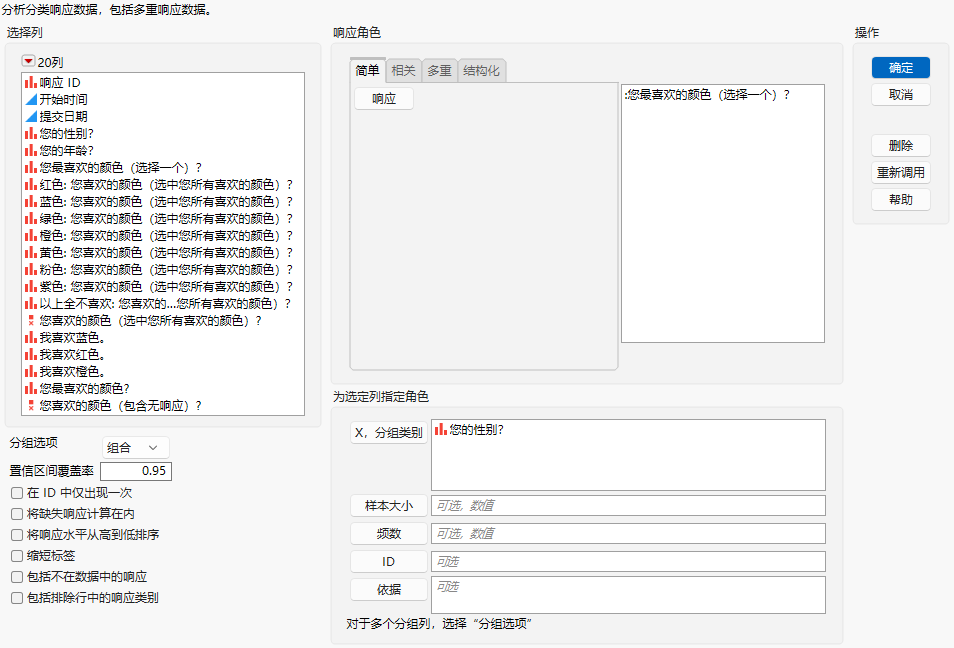Click the bar icon for 以上全不喜欢
Viewport: 954px width, 648px height.
(30, 304)
